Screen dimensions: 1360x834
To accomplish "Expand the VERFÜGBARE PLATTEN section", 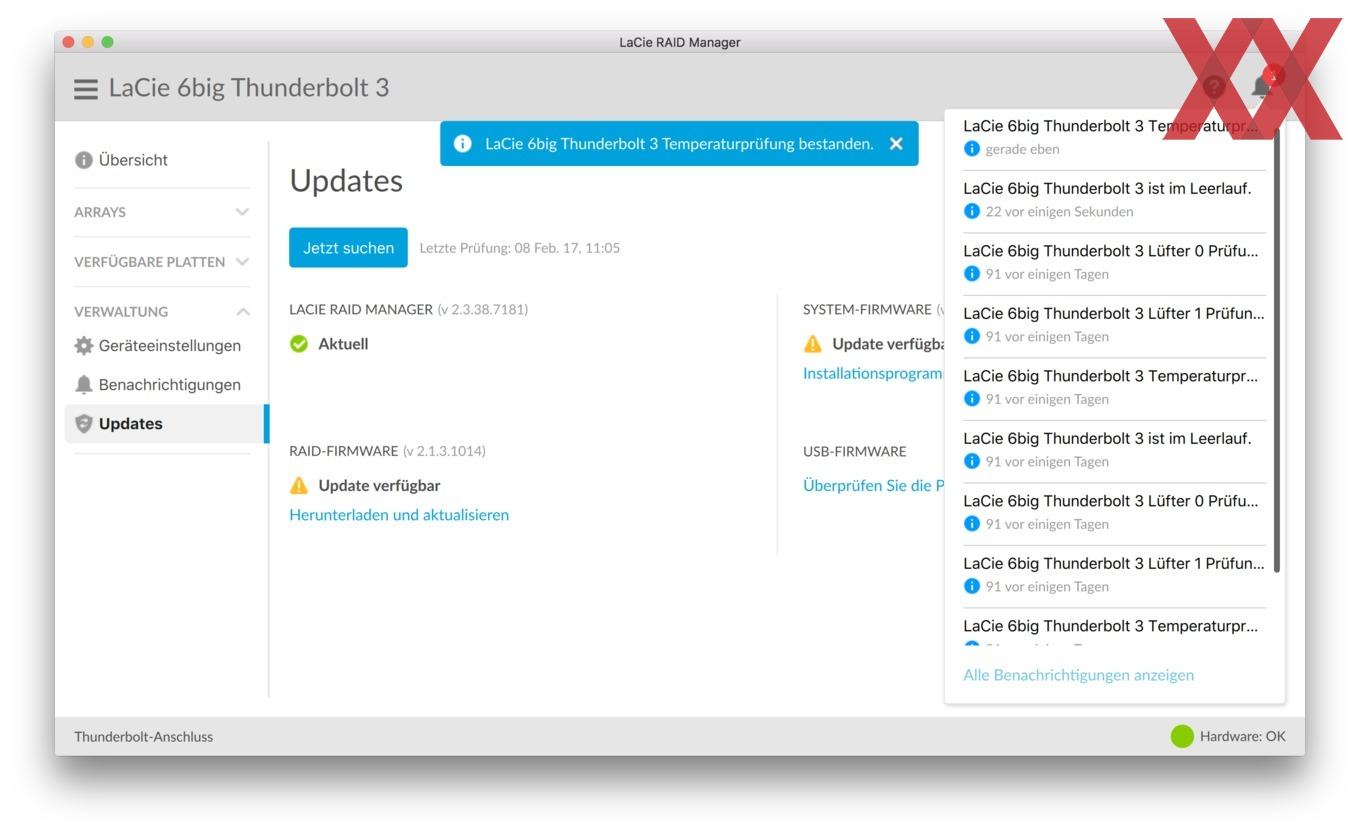I will (162, 262).
